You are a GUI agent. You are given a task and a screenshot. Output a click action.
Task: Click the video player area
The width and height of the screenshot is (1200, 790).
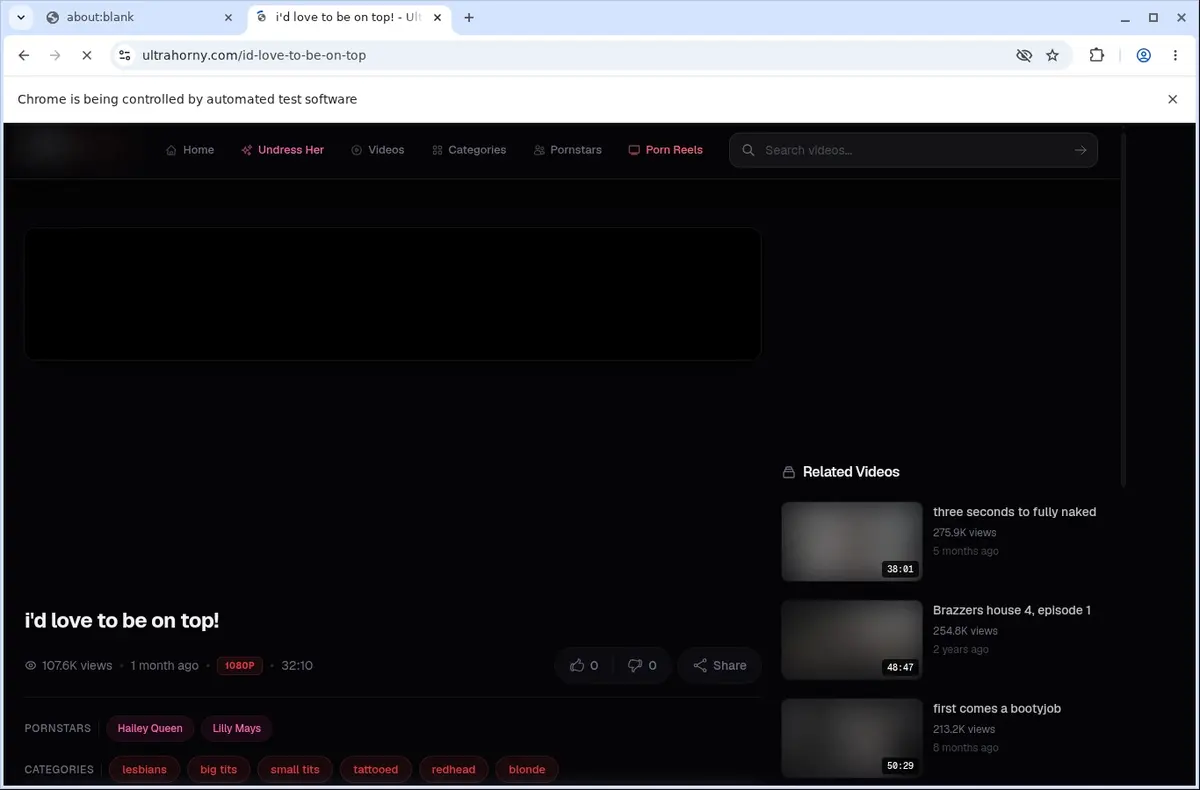point(393,294)
